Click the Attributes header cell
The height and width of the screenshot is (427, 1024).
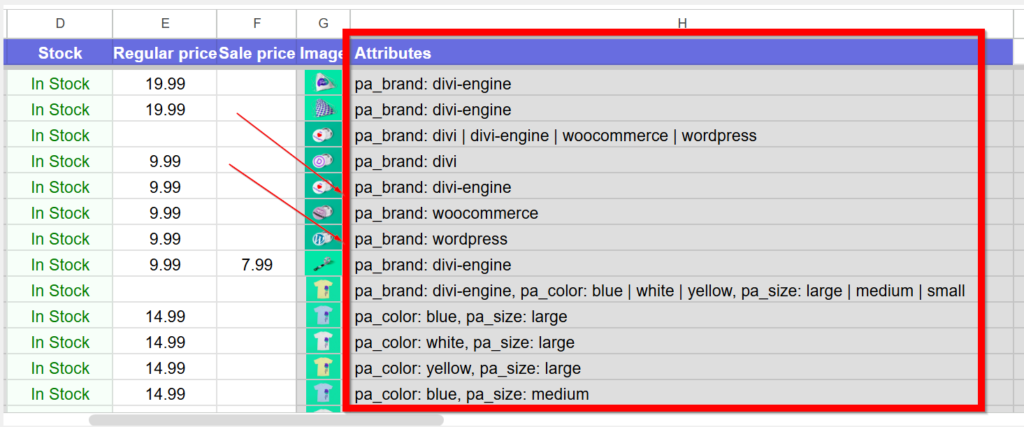click(x=681, y=53)
